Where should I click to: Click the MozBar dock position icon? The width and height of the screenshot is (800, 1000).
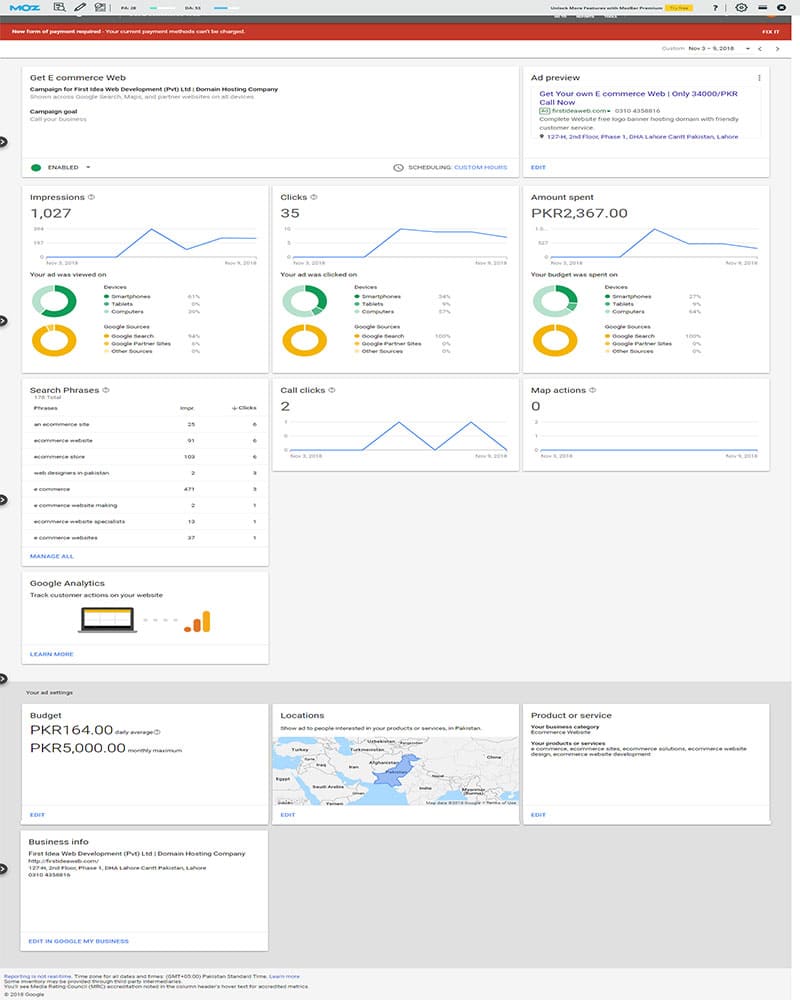pos(762,8)
